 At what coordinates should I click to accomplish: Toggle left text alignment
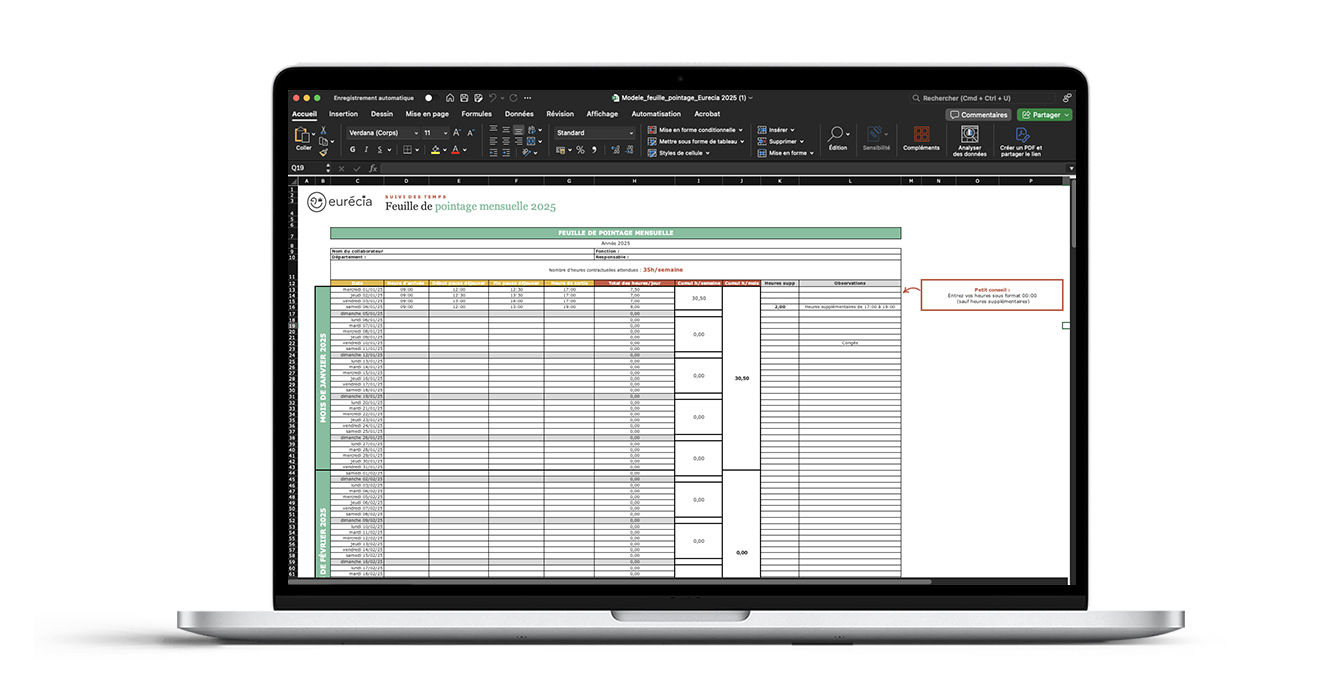click(493, 141)
